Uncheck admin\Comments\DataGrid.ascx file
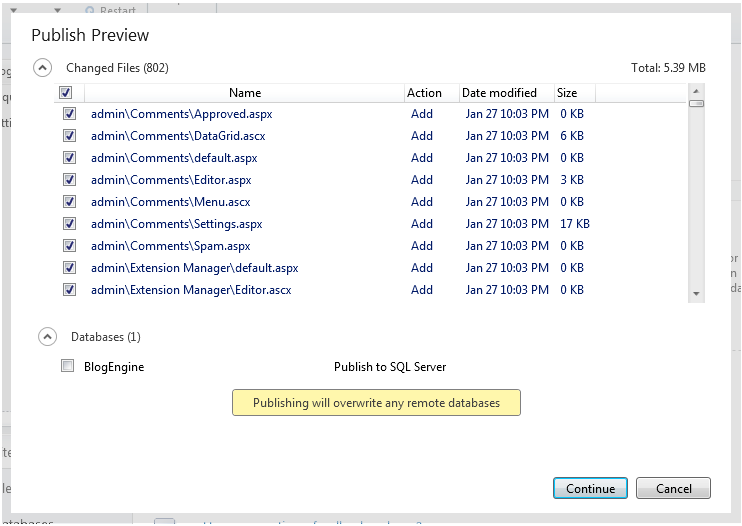Screen dimensions: 742x526 [x=70, y=136]
